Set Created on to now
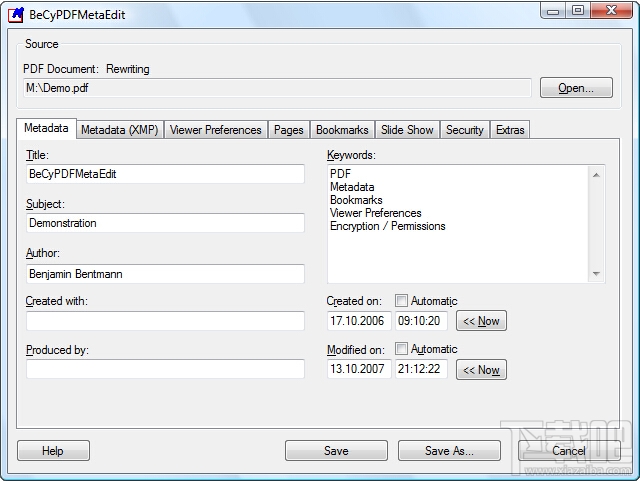The height and width of the screenshot is (481, 640). point(481,321)
